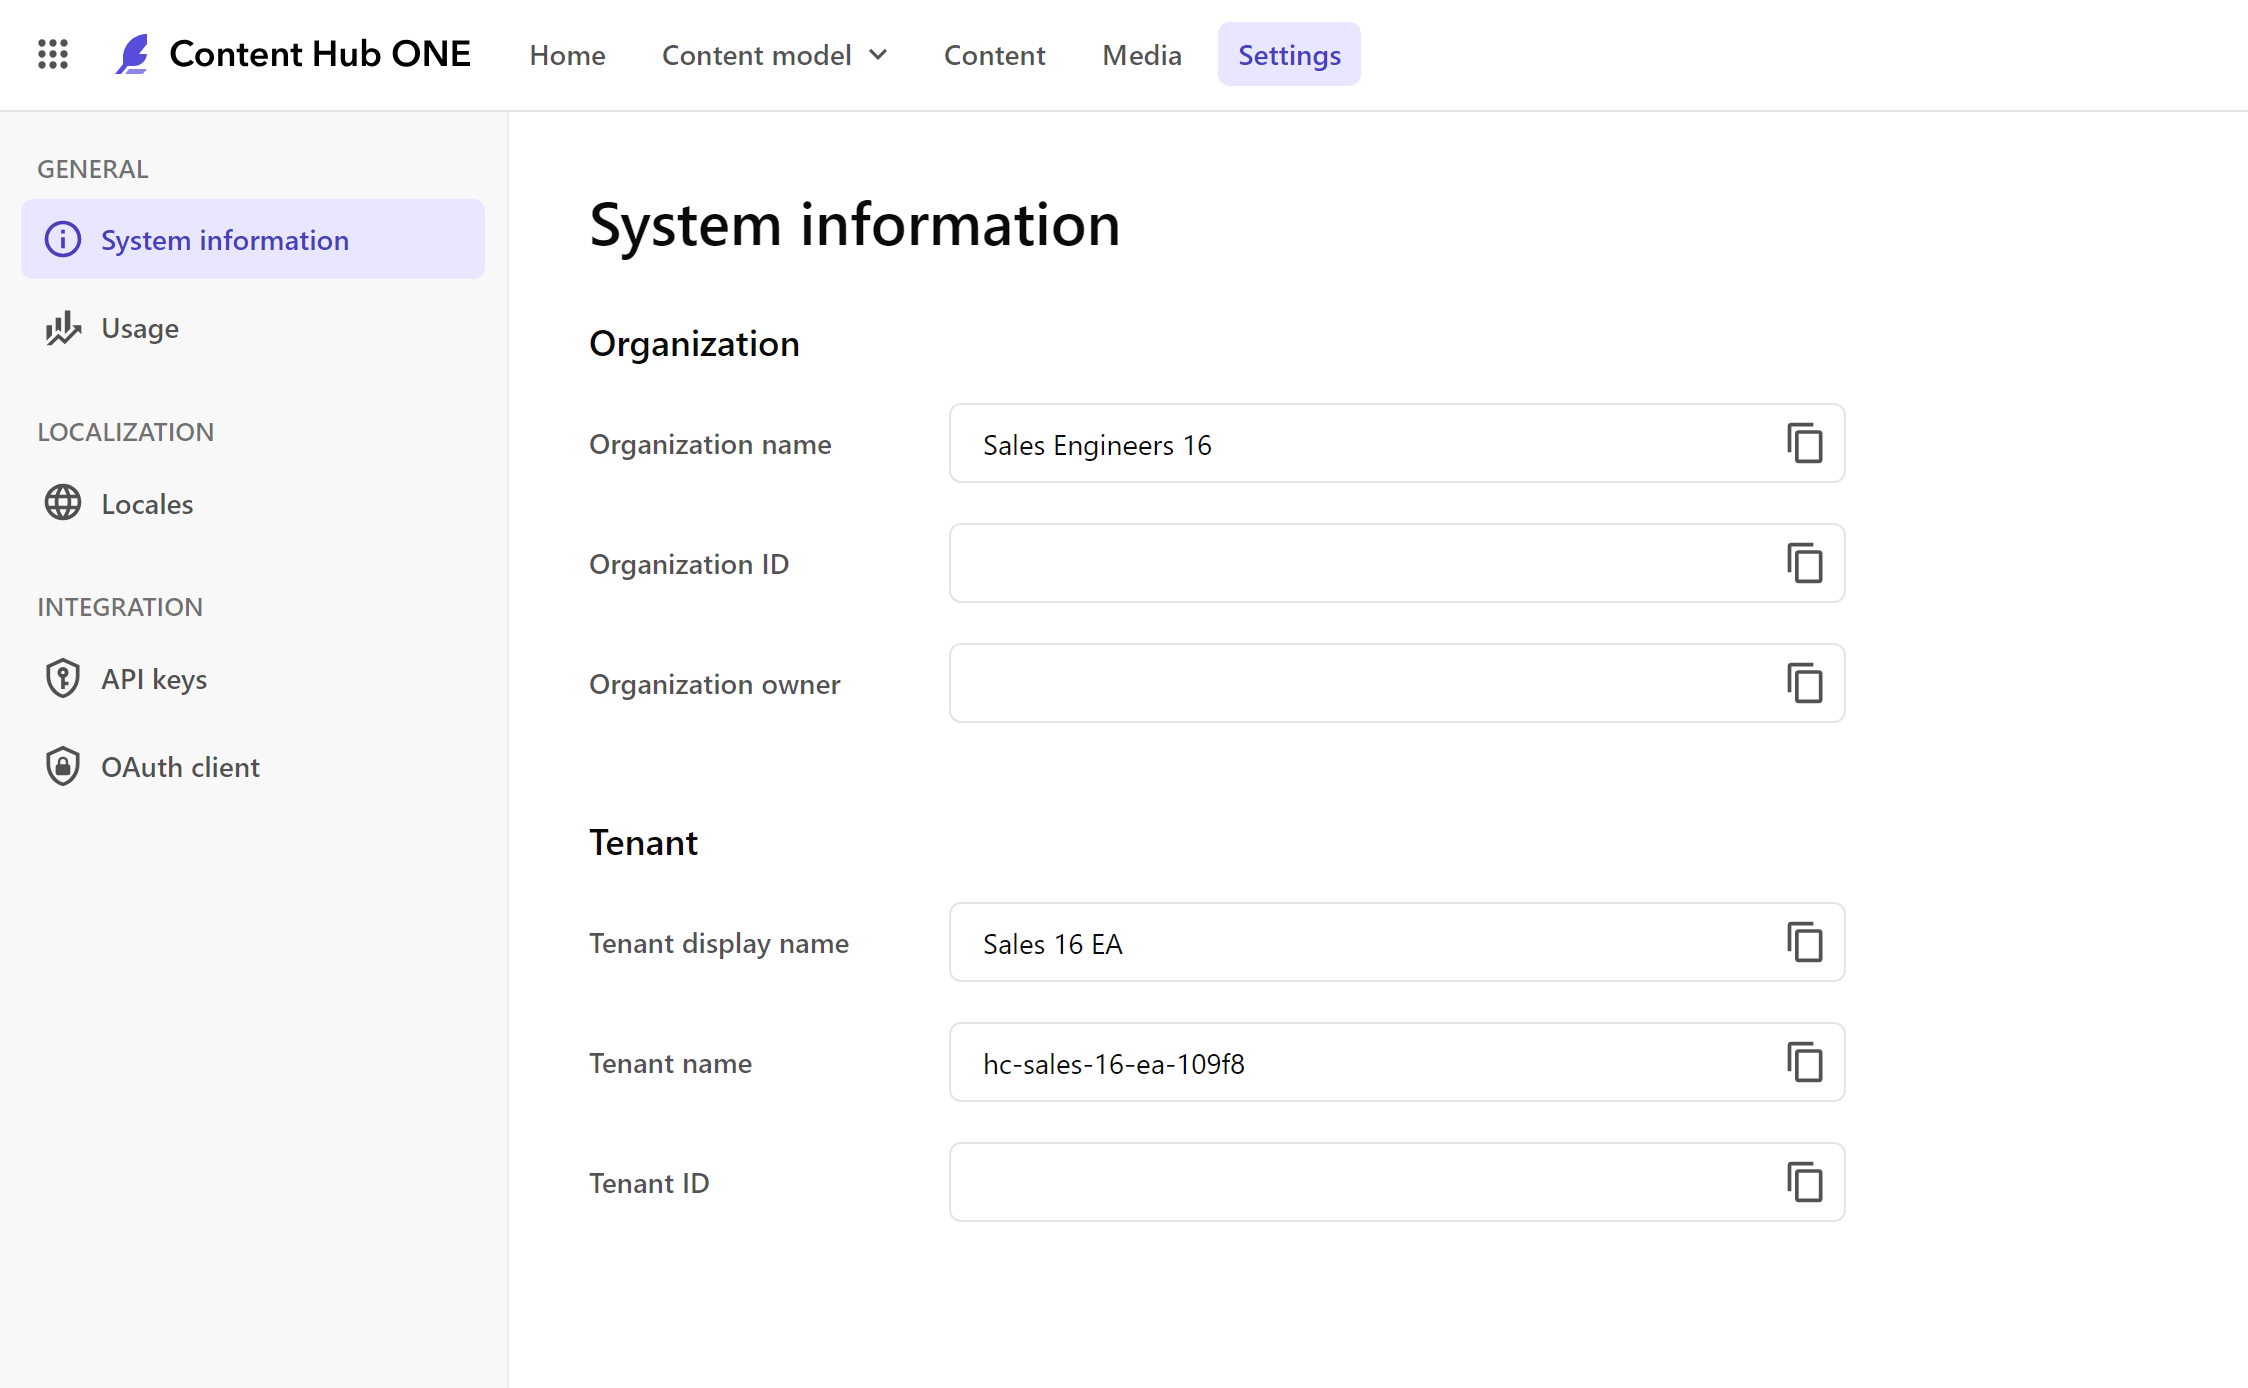Click the Usage icon in sidebar
2248x1388 pixels.
pyautogui.click(x=63, y=328)
